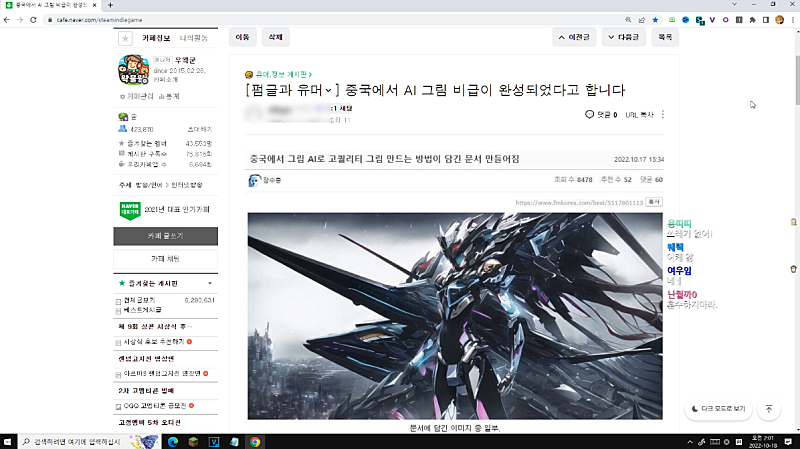Click the robot artwork image

[455, 316]
